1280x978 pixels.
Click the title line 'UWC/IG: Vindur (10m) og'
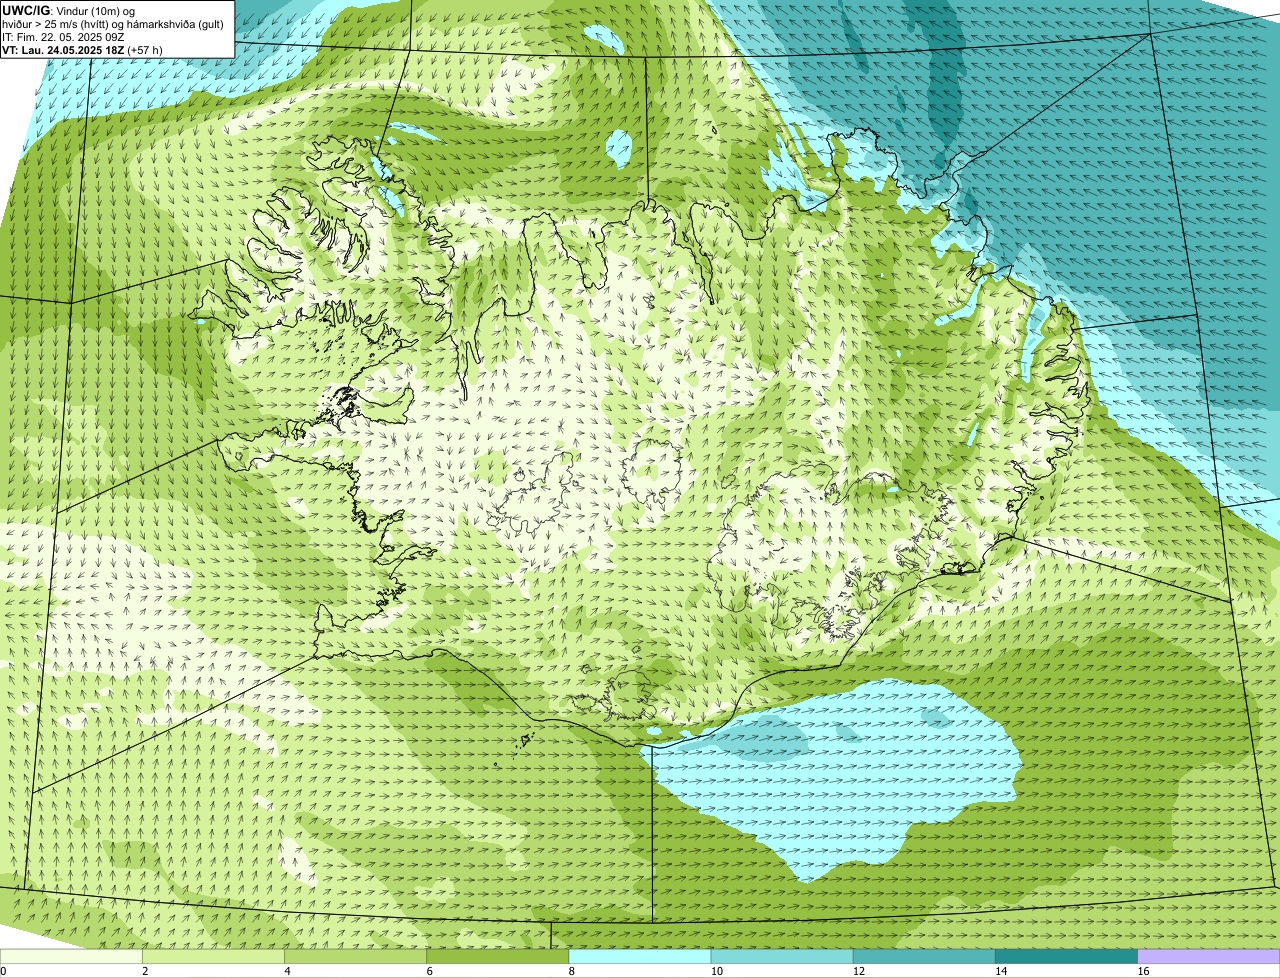pyautogui.click(x=68, y=10)
